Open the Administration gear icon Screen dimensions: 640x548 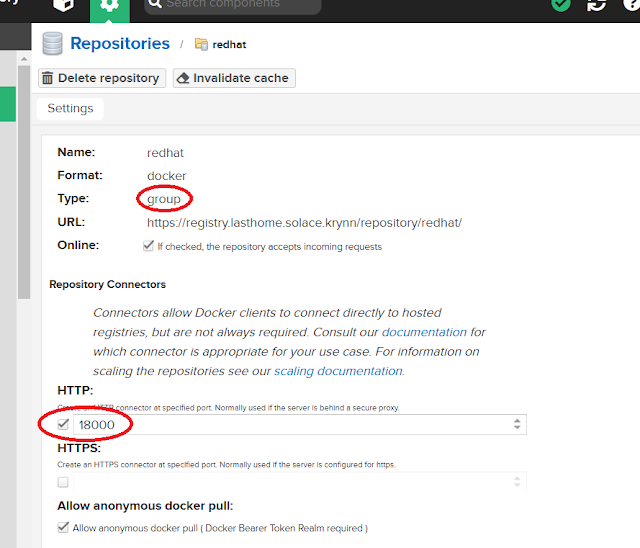coord(109,7)
